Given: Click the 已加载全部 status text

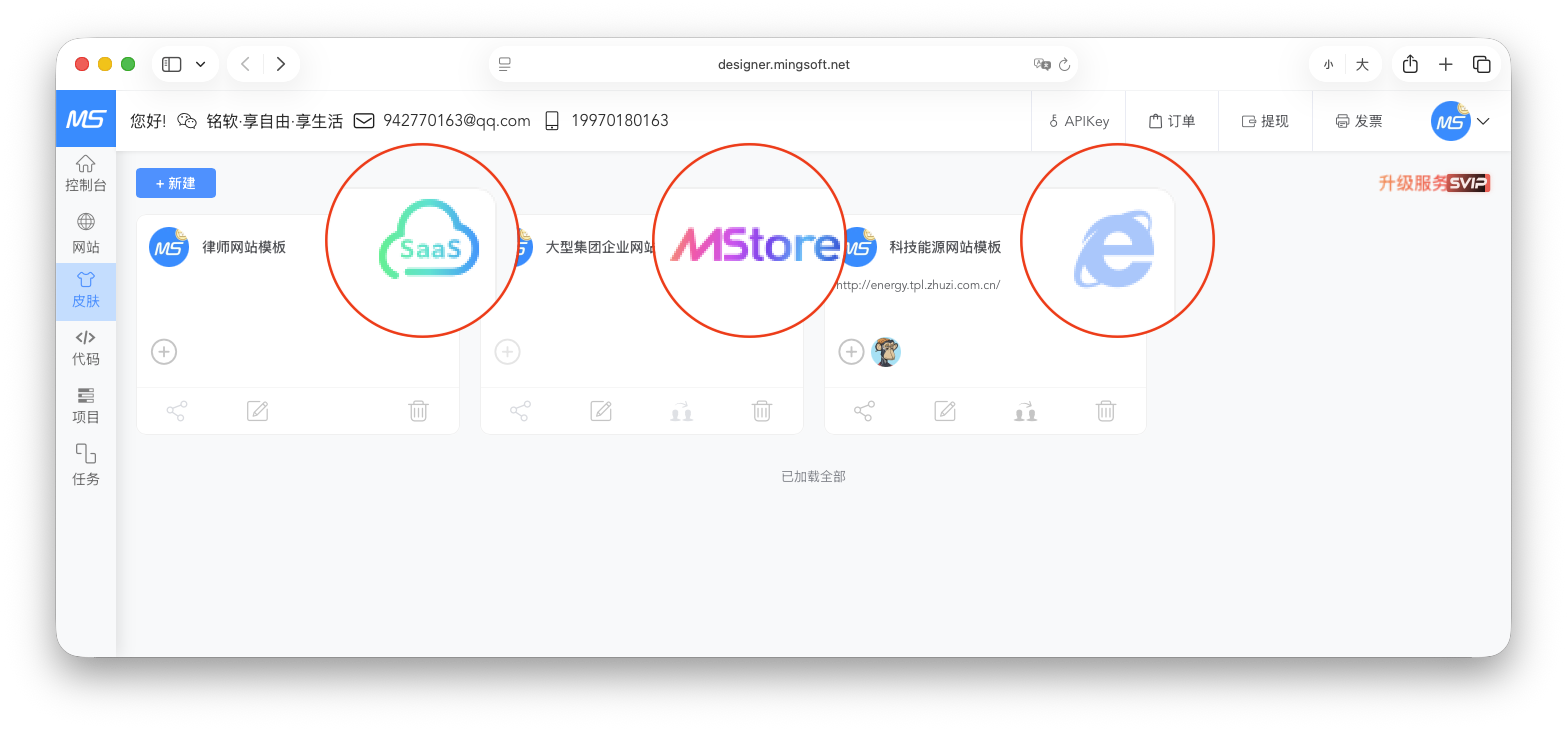Looking at the screenshot, I should point(813,477).
